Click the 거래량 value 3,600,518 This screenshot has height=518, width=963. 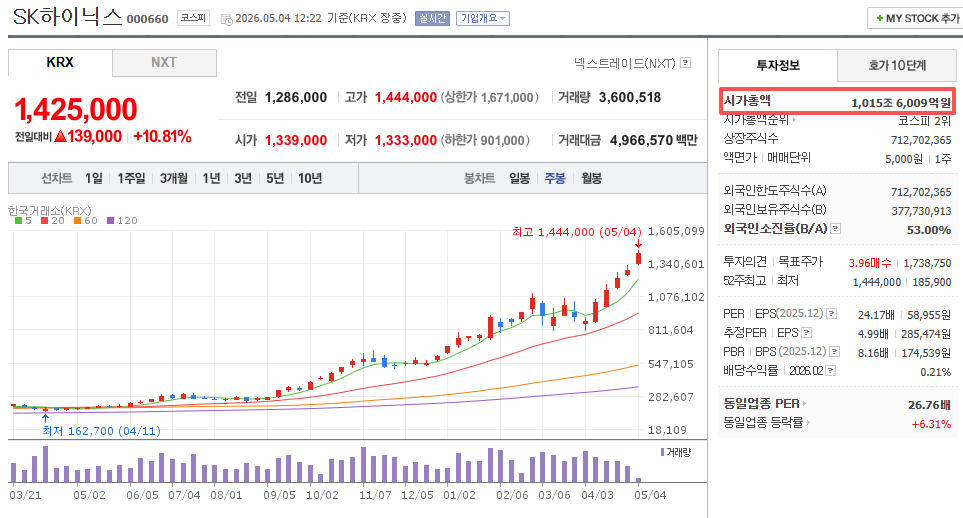point(630,98)
